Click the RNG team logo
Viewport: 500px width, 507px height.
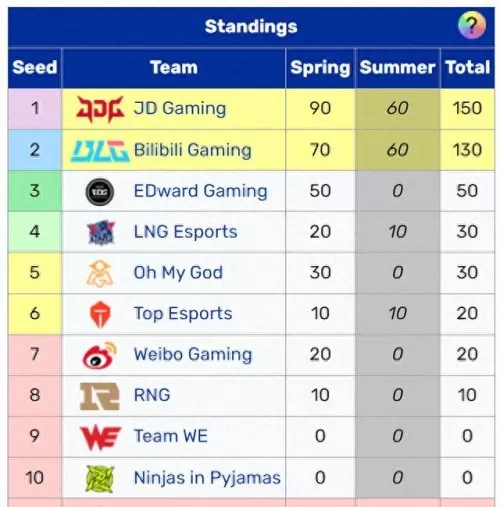[x=100, y=396]
